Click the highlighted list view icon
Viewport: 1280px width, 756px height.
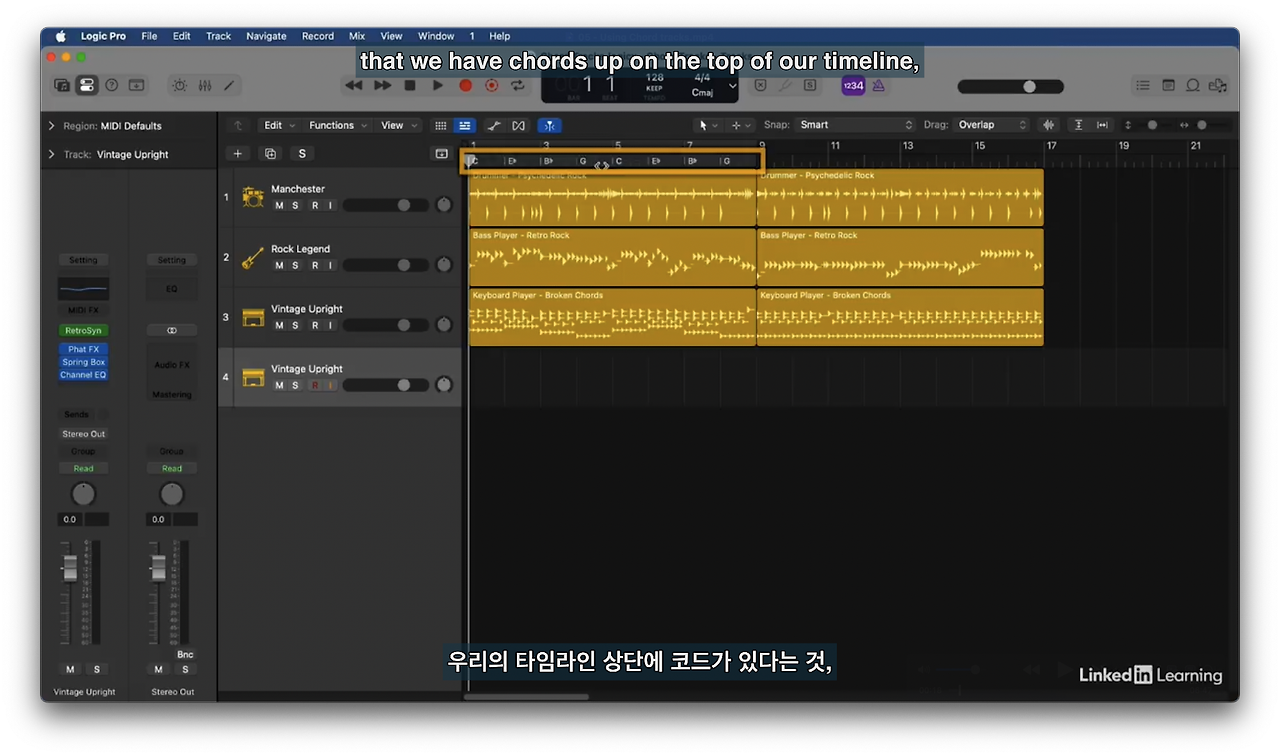click(x=464, y=125)
